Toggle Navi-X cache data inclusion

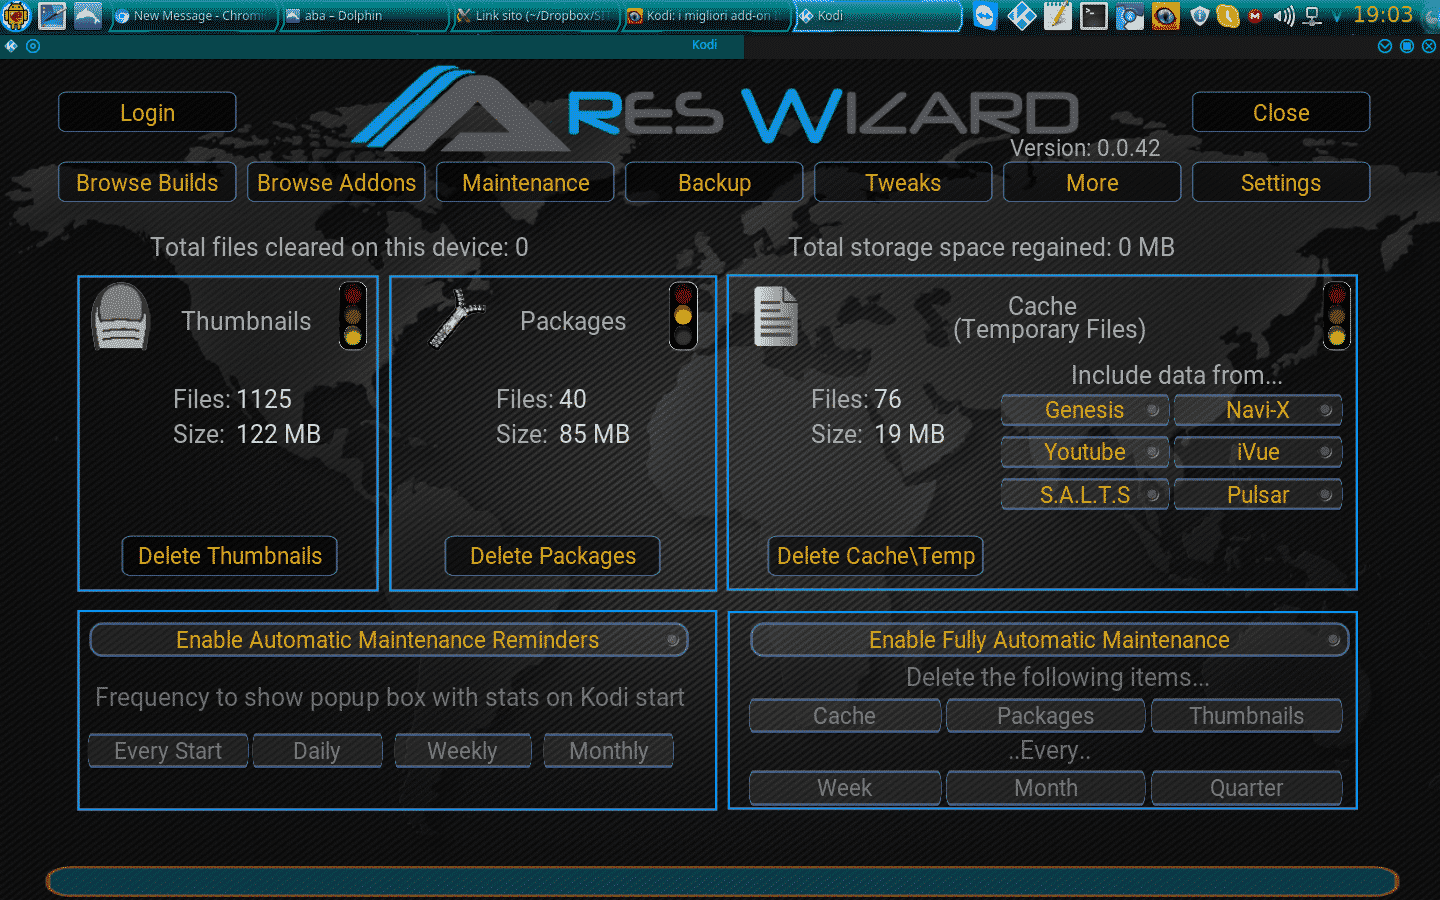coord(1258,410)
